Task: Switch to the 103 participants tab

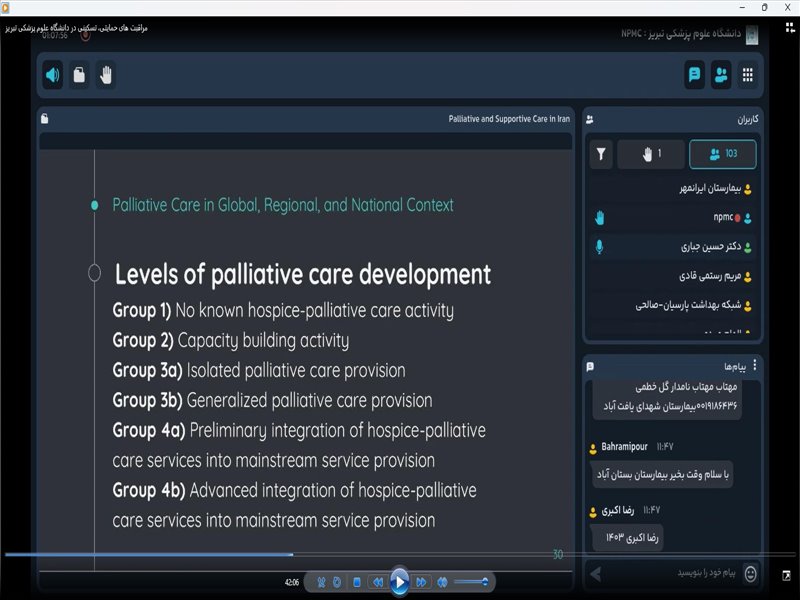Action: (x=722, y=155)
